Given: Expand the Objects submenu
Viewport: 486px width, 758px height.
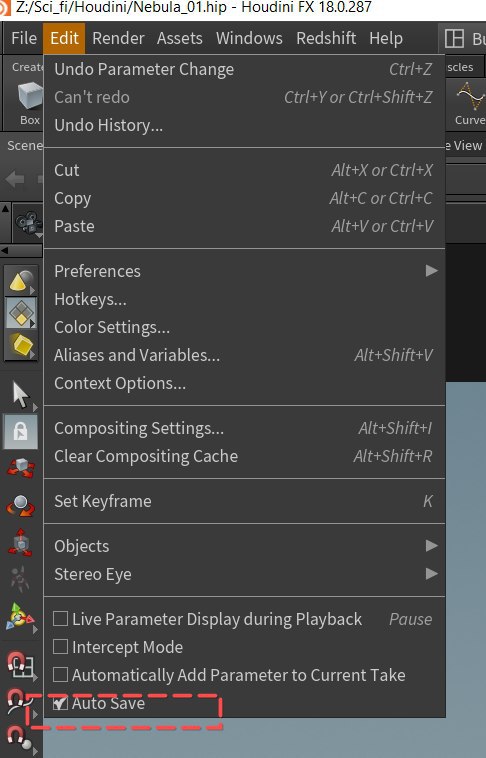Looking at the screenshot, I should click(x=244, y=546).
